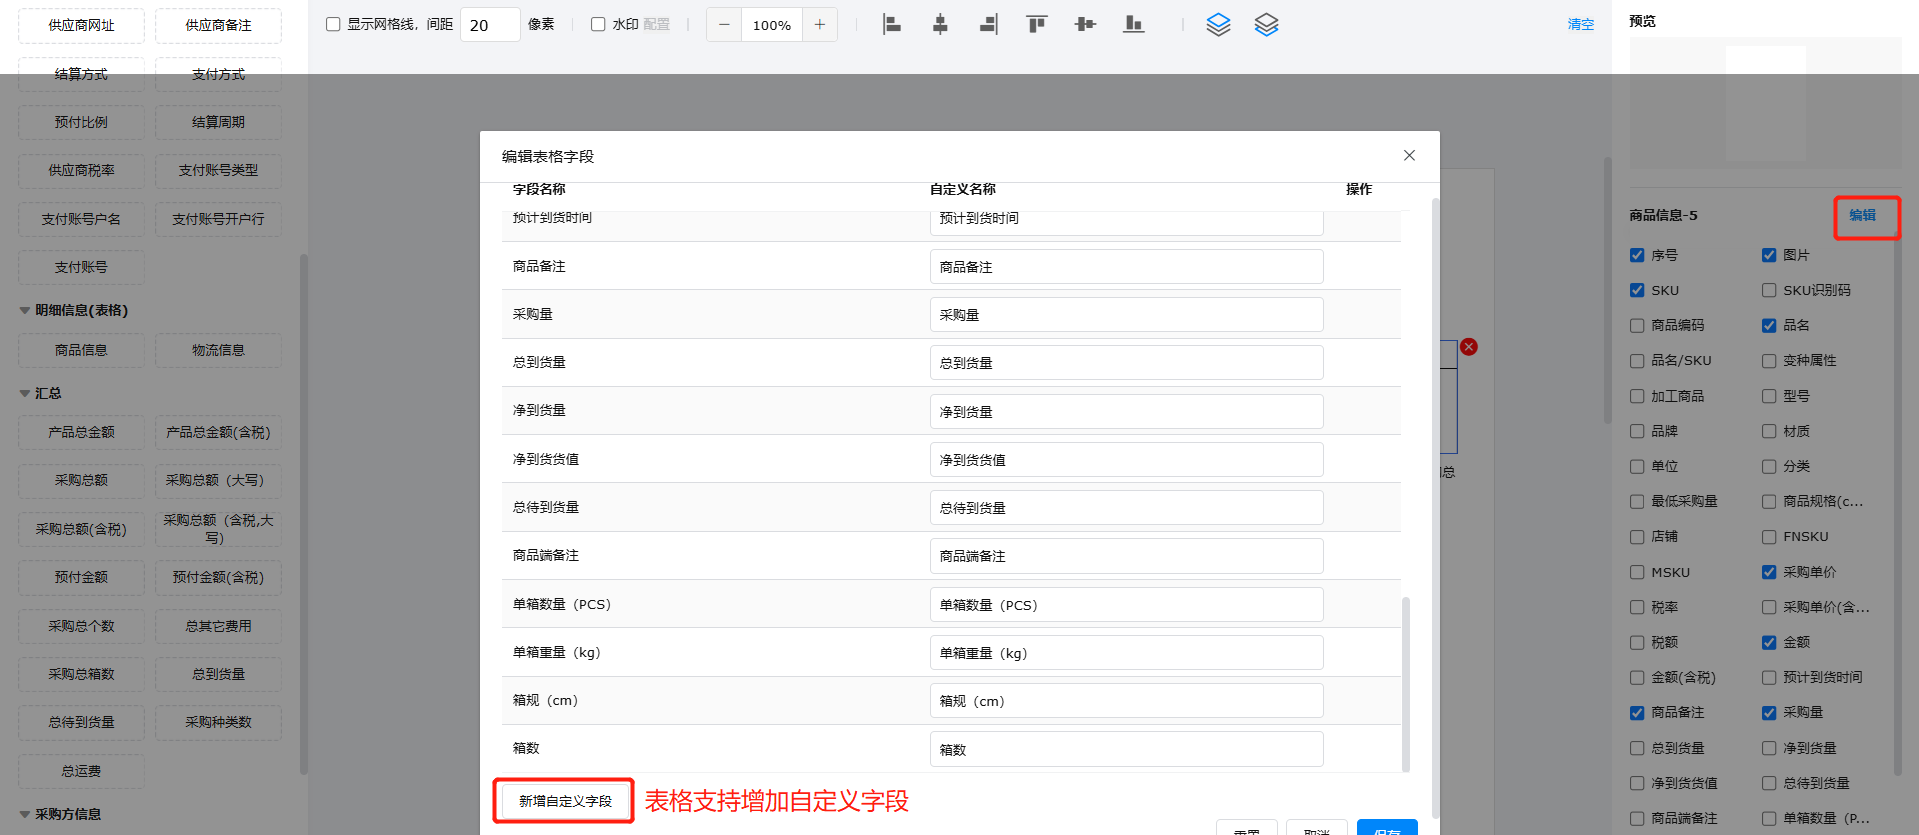Image resolution: width=1919 pixels, height=835 pixels.
Task: Enable the 显示网格线 checkbox
Action: [333, 25]
